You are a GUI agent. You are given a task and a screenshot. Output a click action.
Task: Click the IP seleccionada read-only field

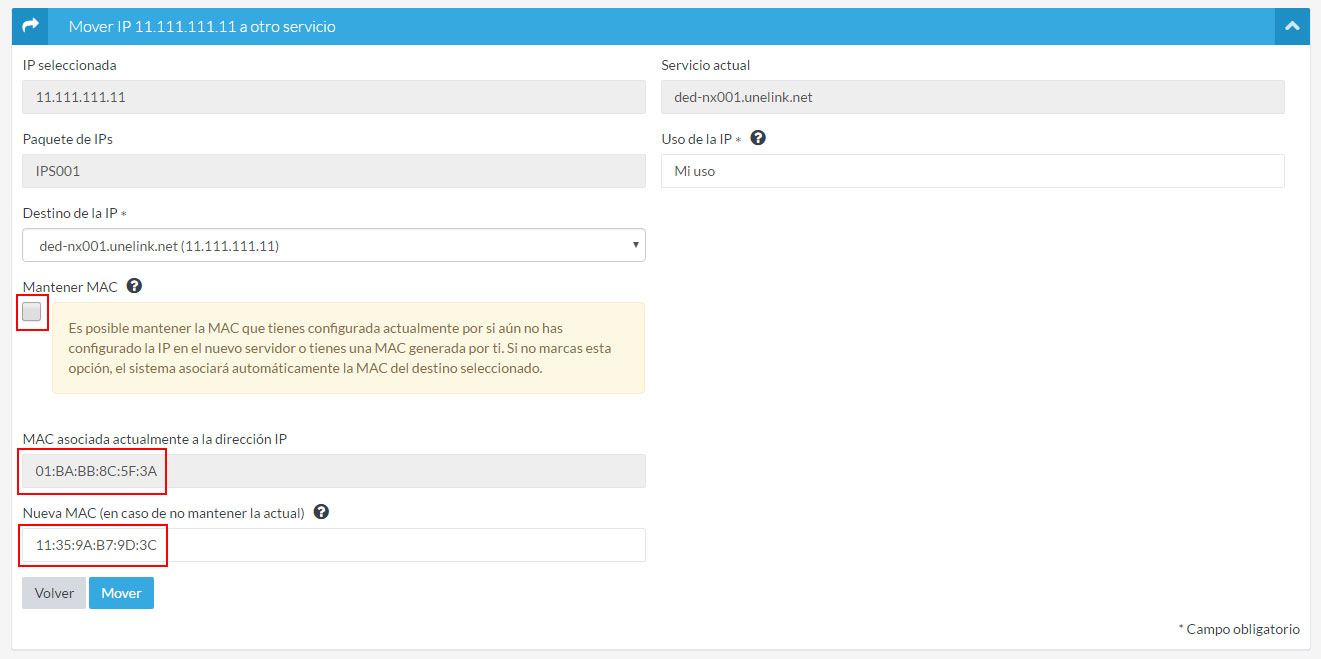pos(333,97)
